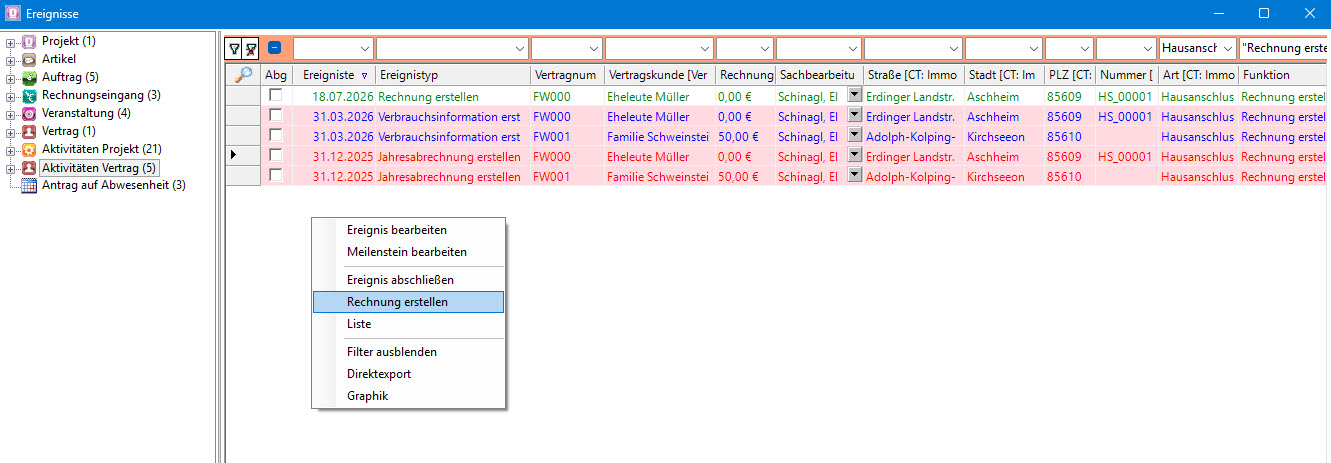Click the magnifying glass search icon
Screen dimensions: 1331x463
pyautogui.click(x=243, y=75)
